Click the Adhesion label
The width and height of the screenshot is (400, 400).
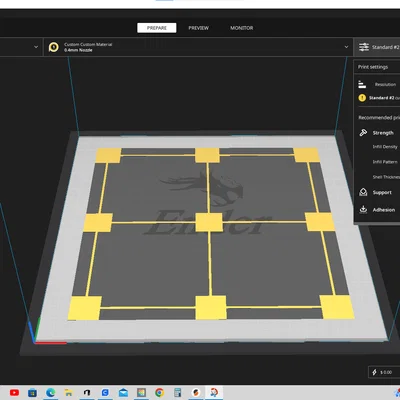coord(384,210)
